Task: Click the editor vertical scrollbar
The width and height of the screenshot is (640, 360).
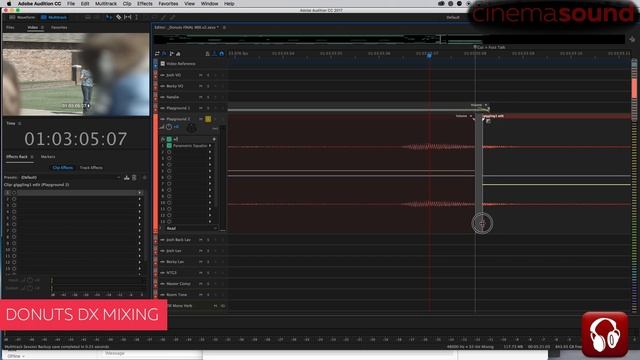Action: [x=634, y=186]
